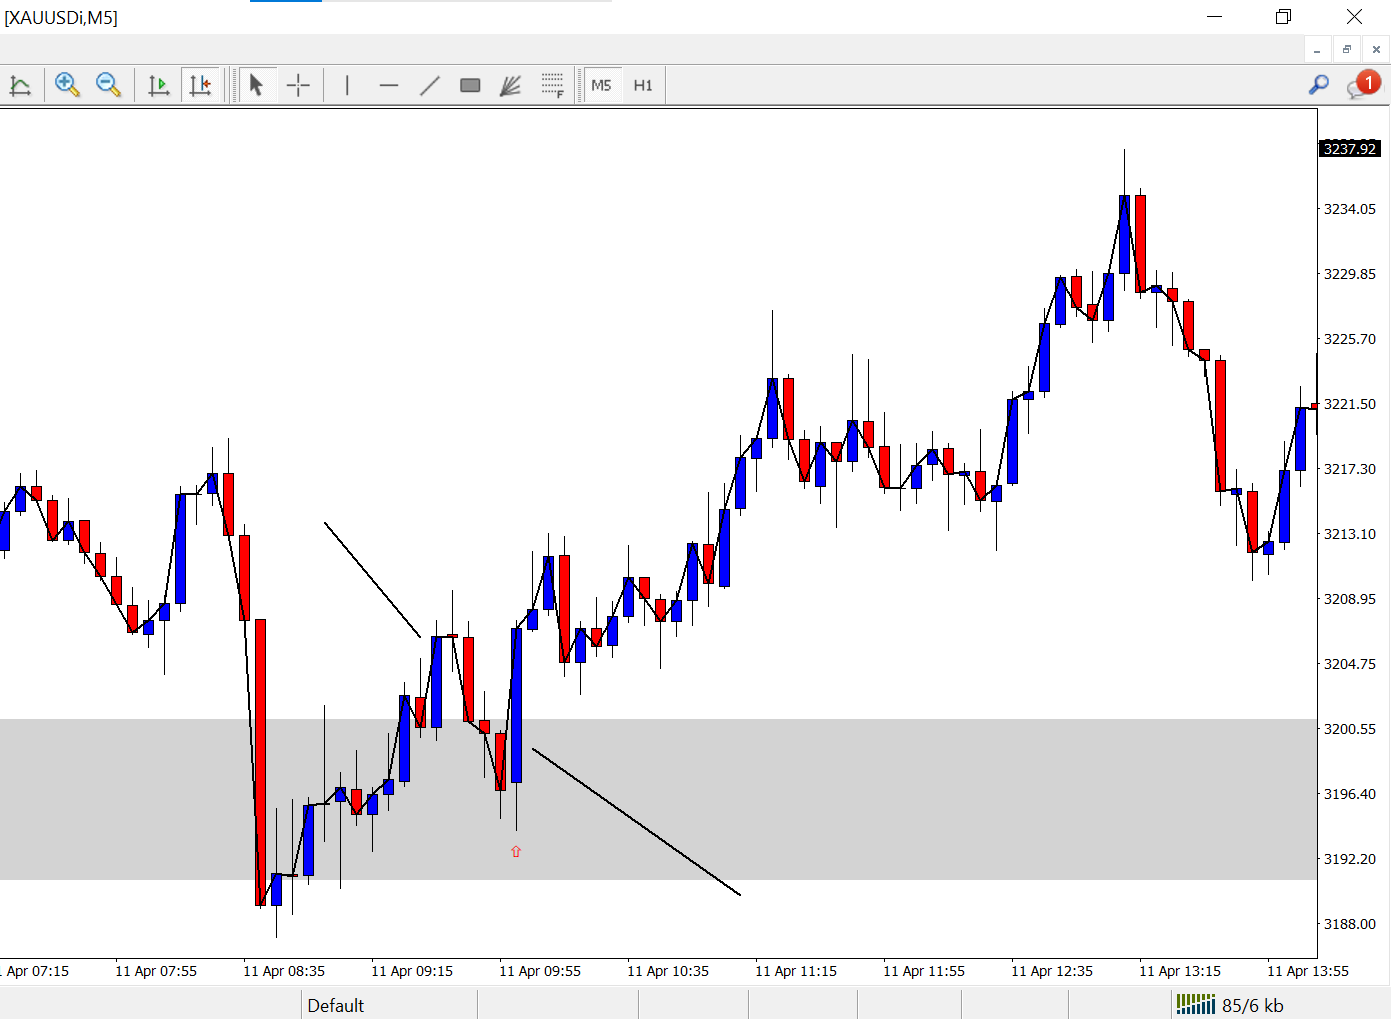Switch to the M5 timeframe
This screenshot has width=1391, height=1019.
pyautogui.click(x=601, y=85)
